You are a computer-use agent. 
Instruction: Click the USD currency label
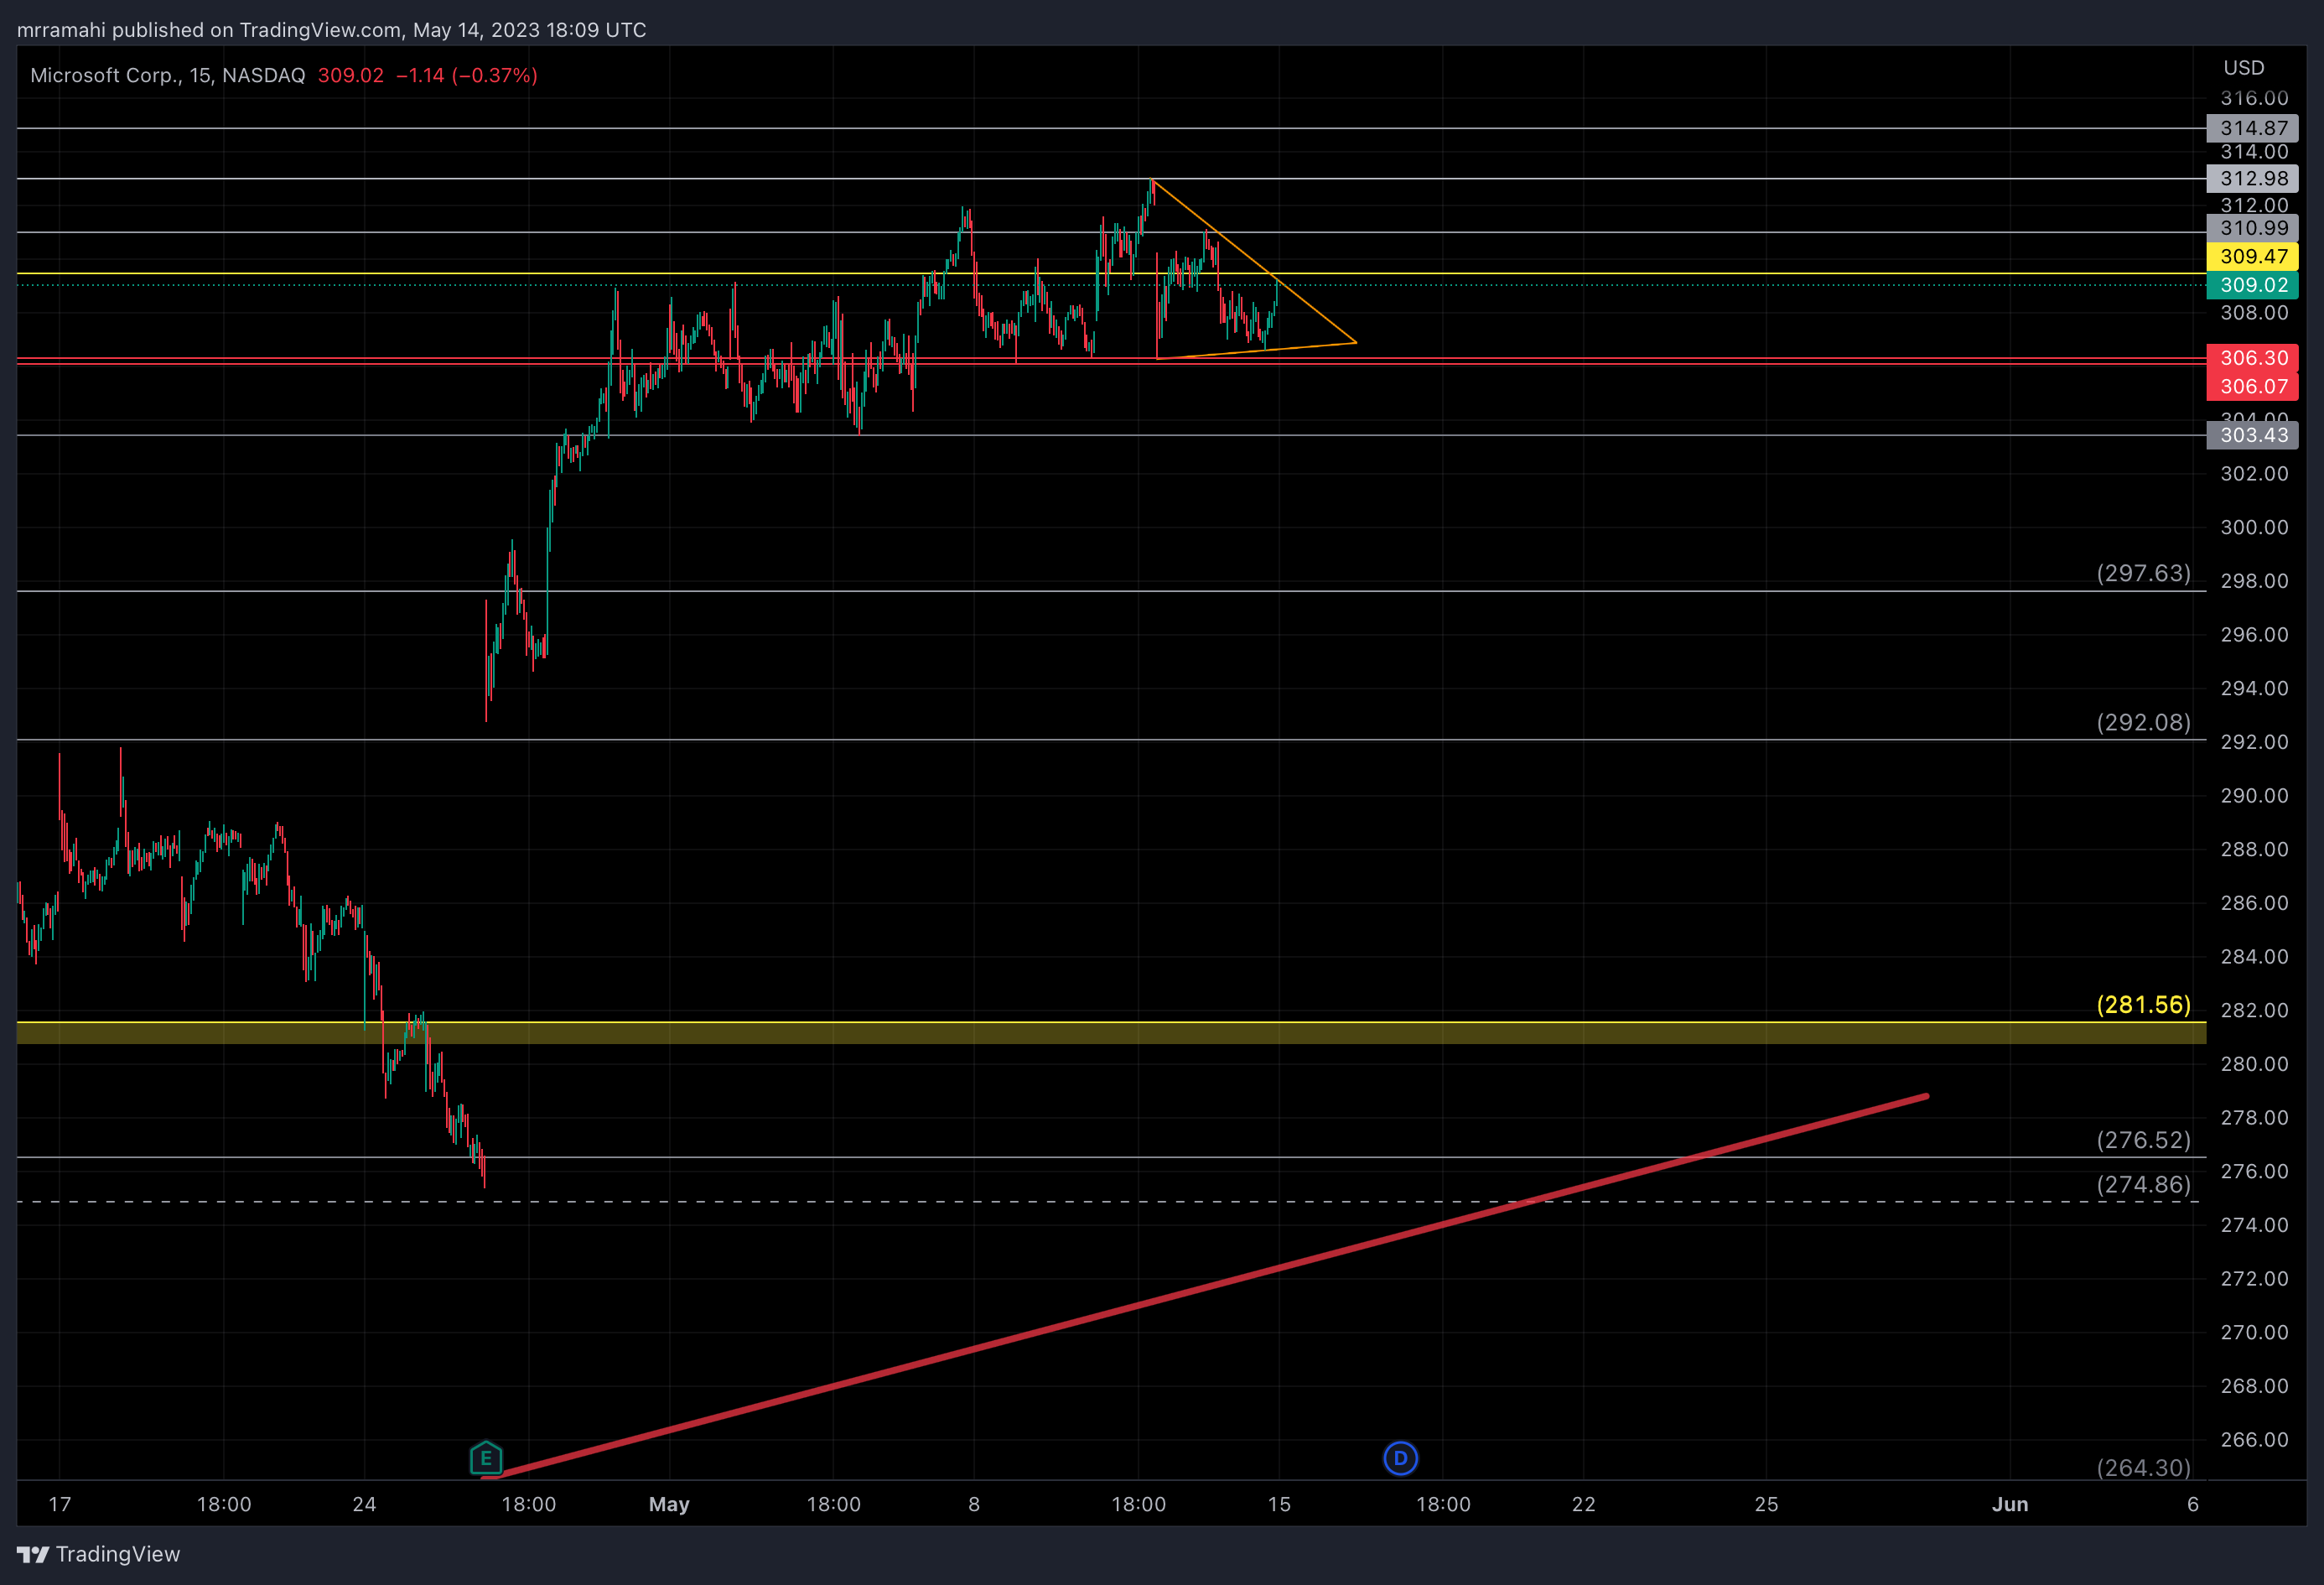2243,68
